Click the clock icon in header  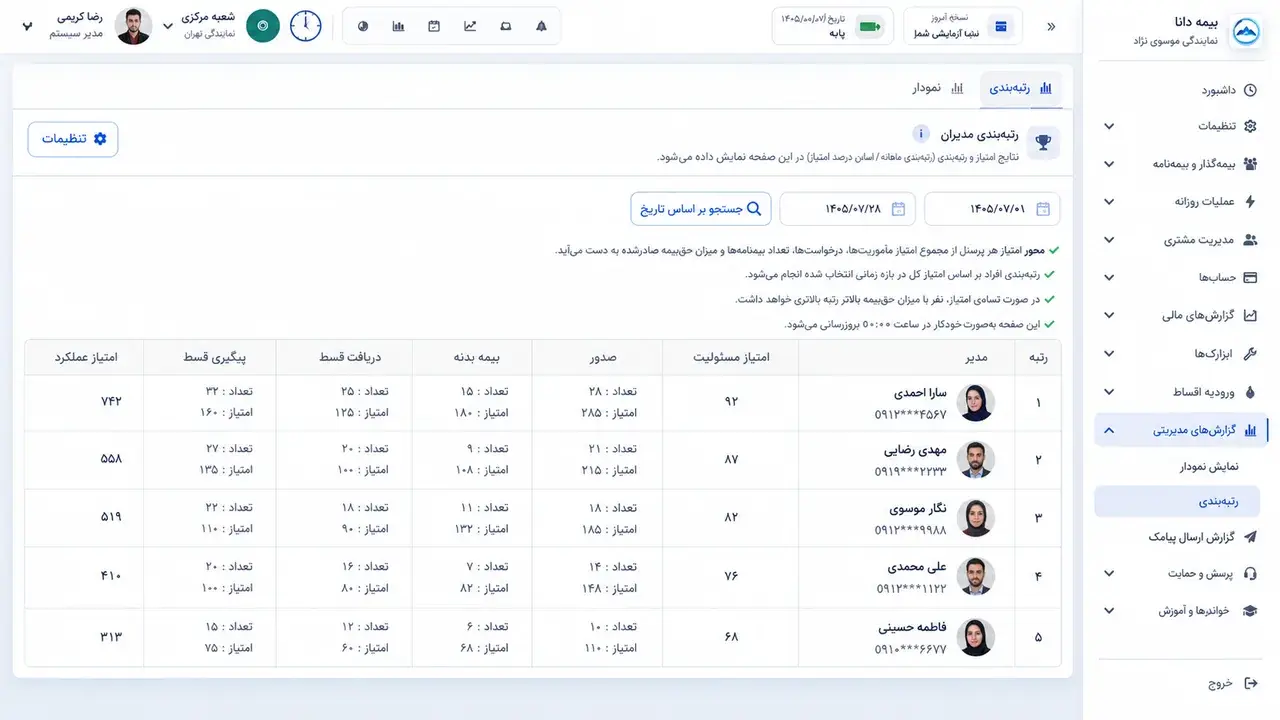click(x=306, y=26)
